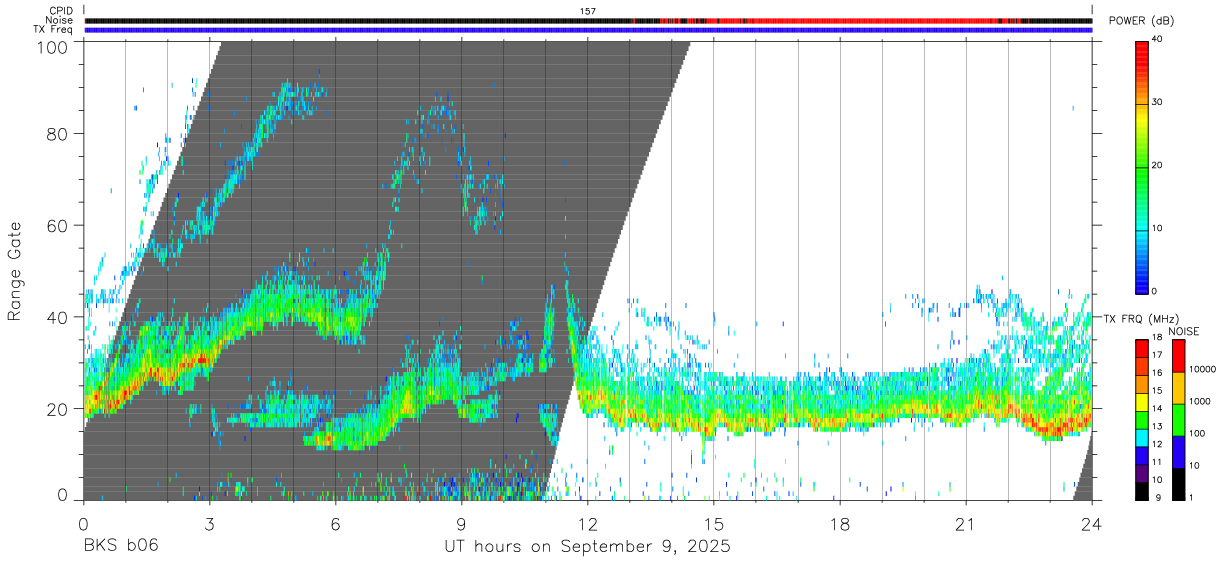Click the 'POWER (dB)' colorbar heading

[1140, 21]
